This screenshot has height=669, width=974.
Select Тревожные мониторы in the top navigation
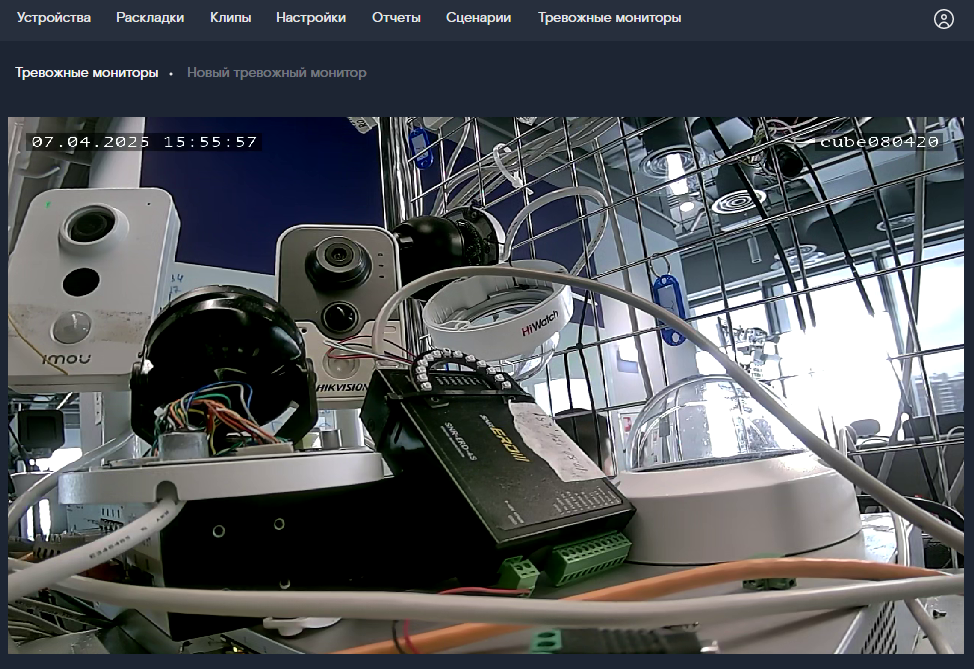tap(609, 17)
